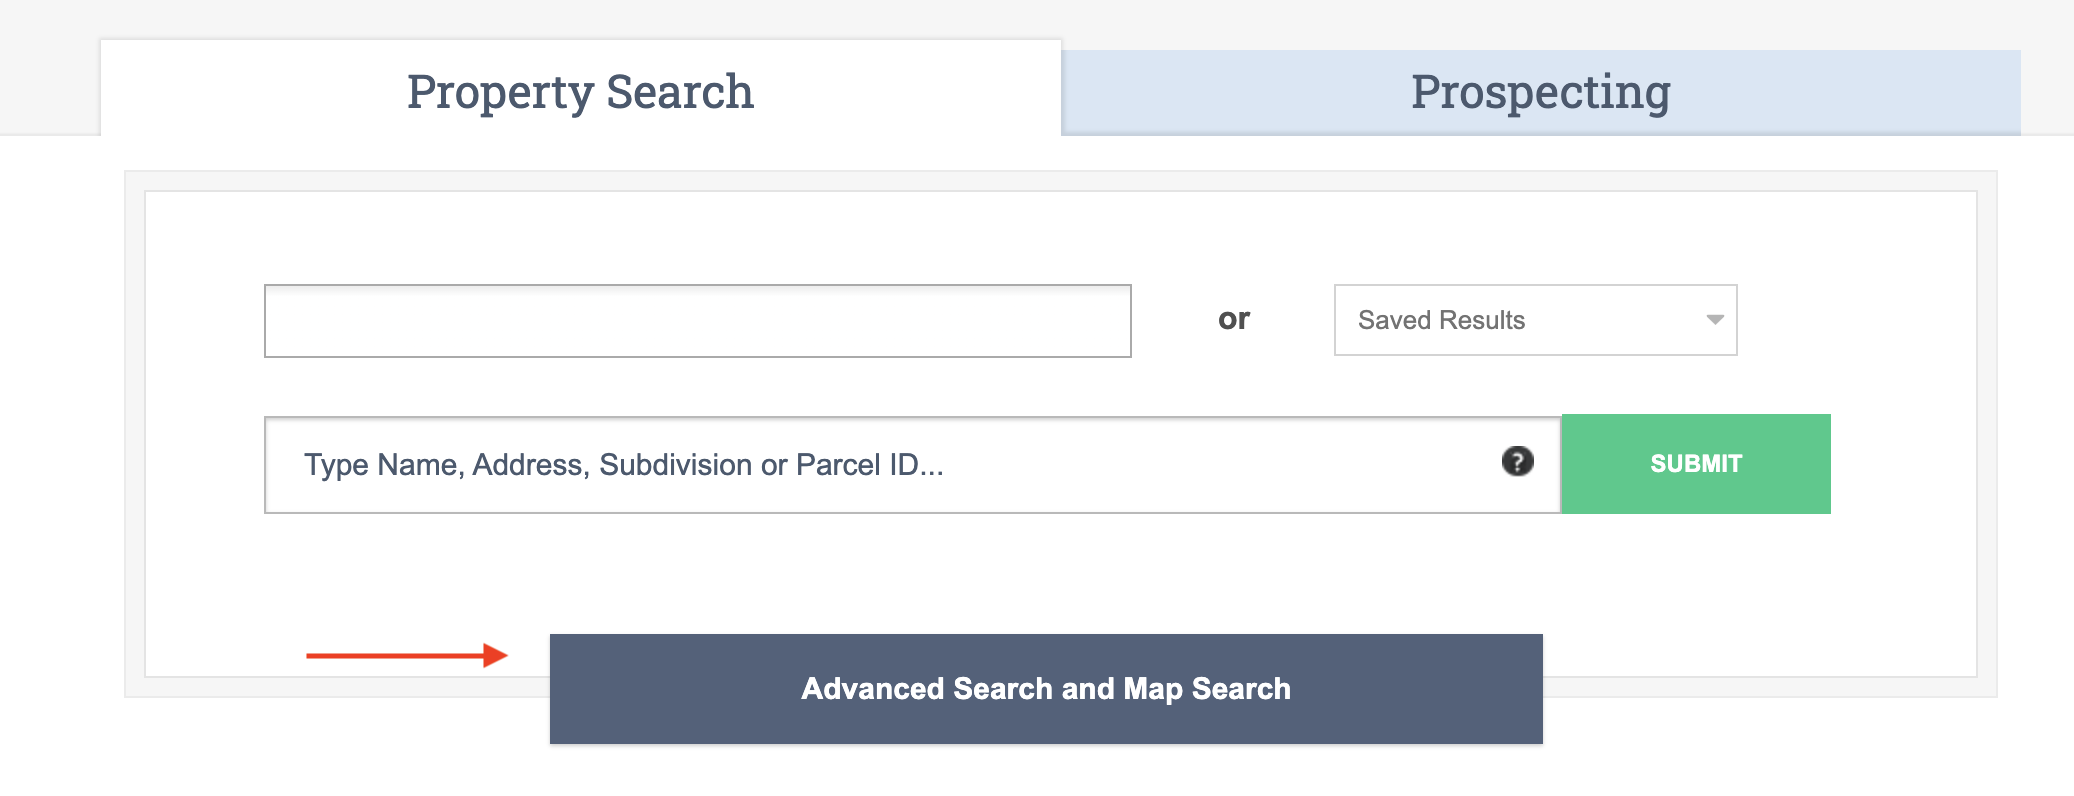Click the green SUBMIT control

1695,463
